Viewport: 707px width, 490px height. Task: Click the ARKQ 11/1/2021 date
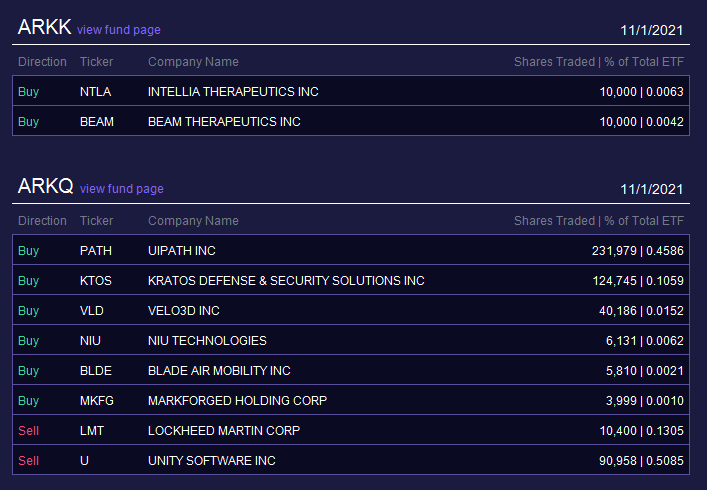coord(652,189)
